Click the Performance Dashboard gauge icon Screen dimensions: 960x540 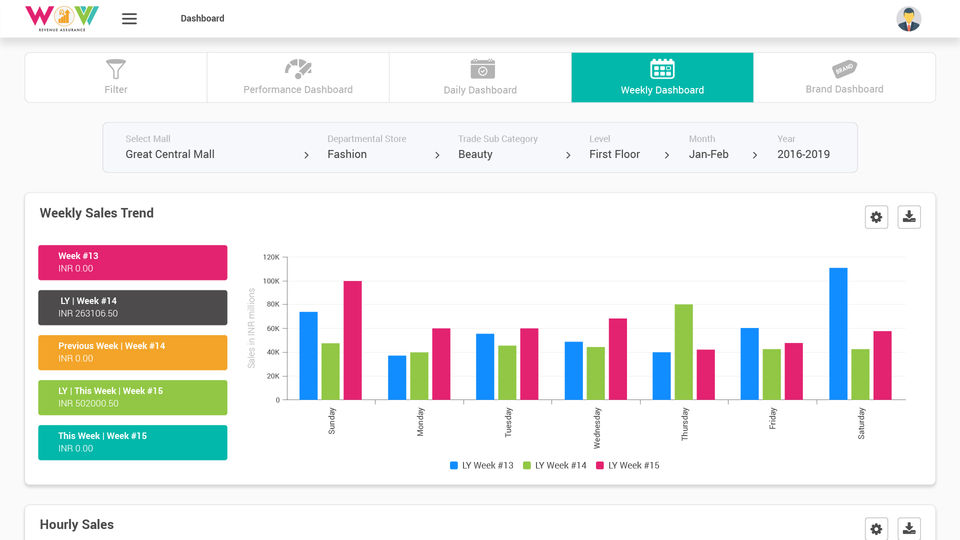tap(298, 69)
